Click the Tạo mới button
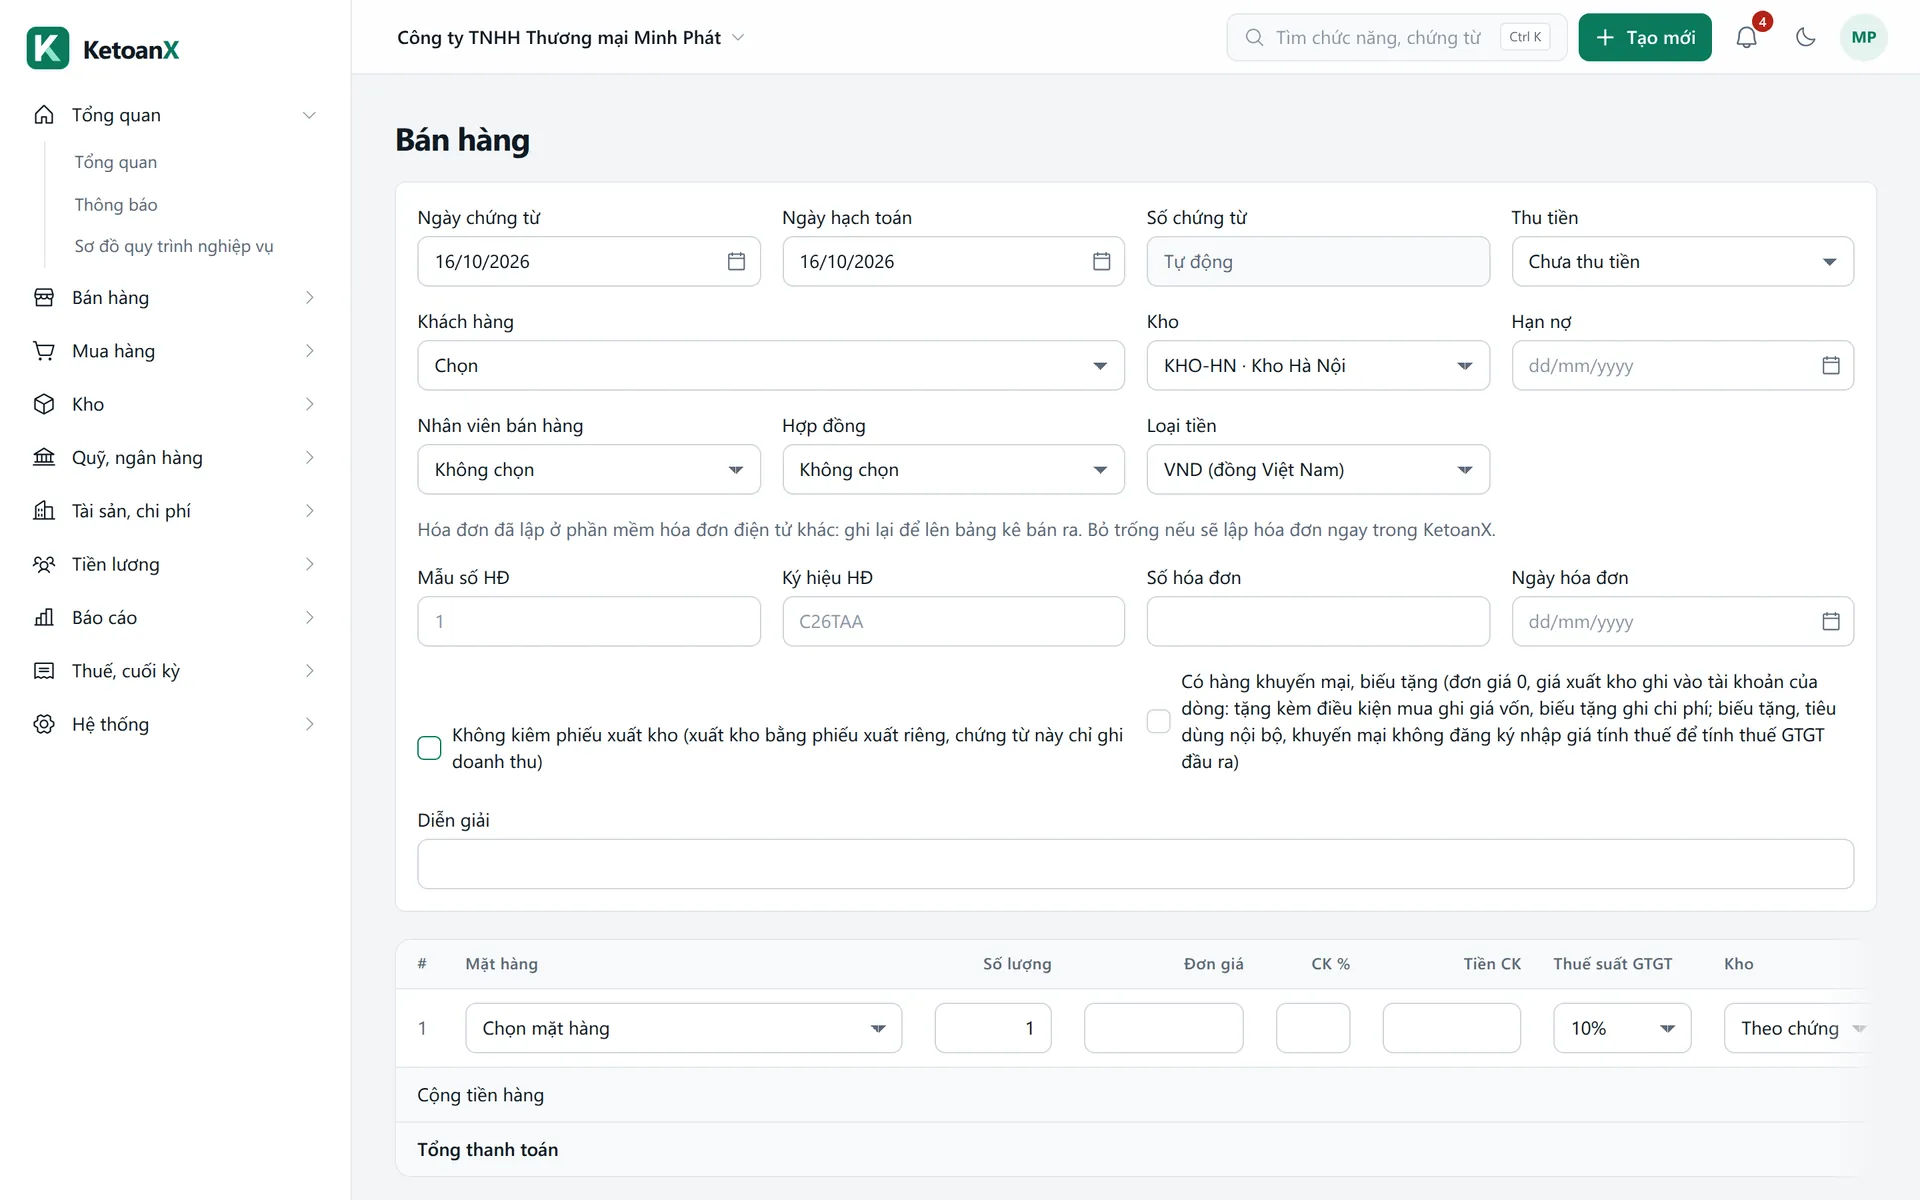1920x1200 pixels. click(1644, 37)
